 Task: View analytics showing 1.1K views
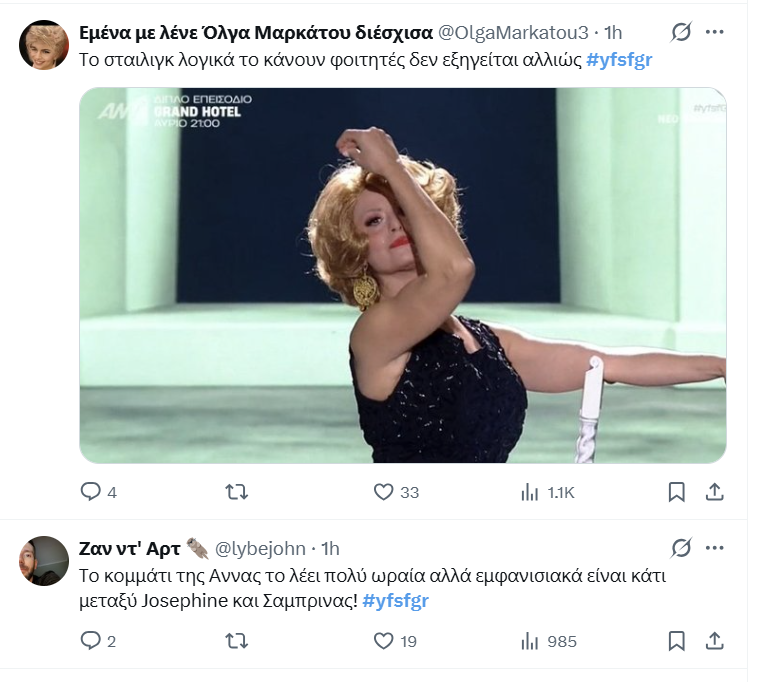click(530, 492)
